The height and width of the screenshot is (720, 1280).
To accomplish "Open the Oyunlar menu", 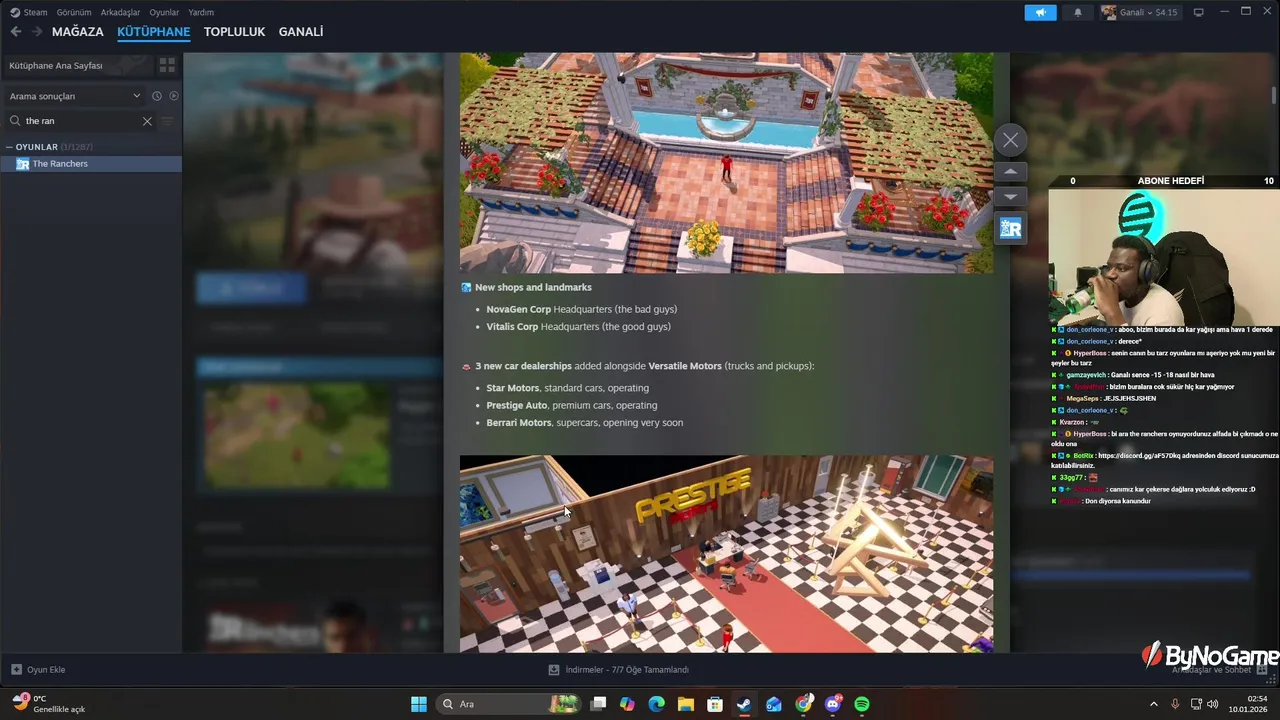I will click(x=164, y=12).
